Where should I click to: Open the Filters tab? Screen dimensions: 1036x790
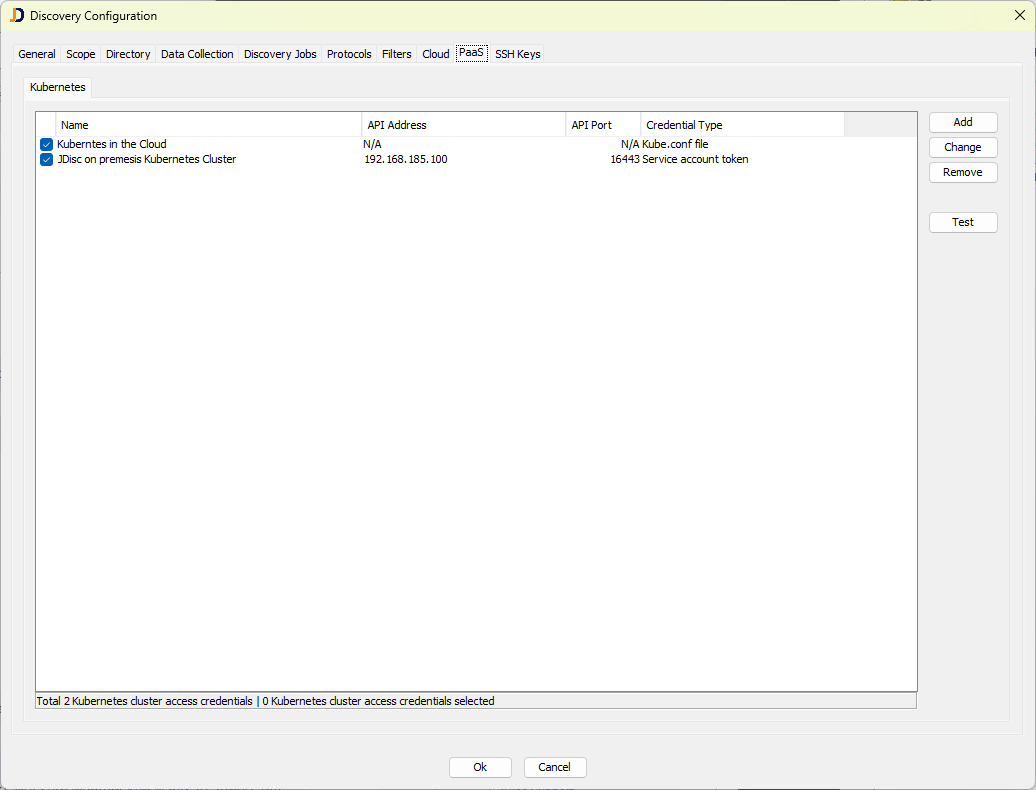397,54
